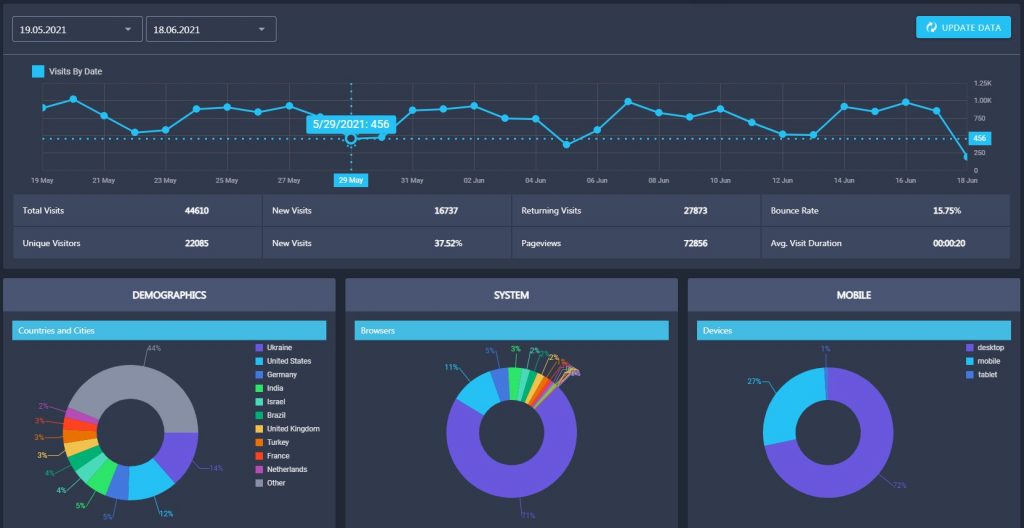Select the Browsers panel header
1024x528 pixels.
(x=511, y=331)
